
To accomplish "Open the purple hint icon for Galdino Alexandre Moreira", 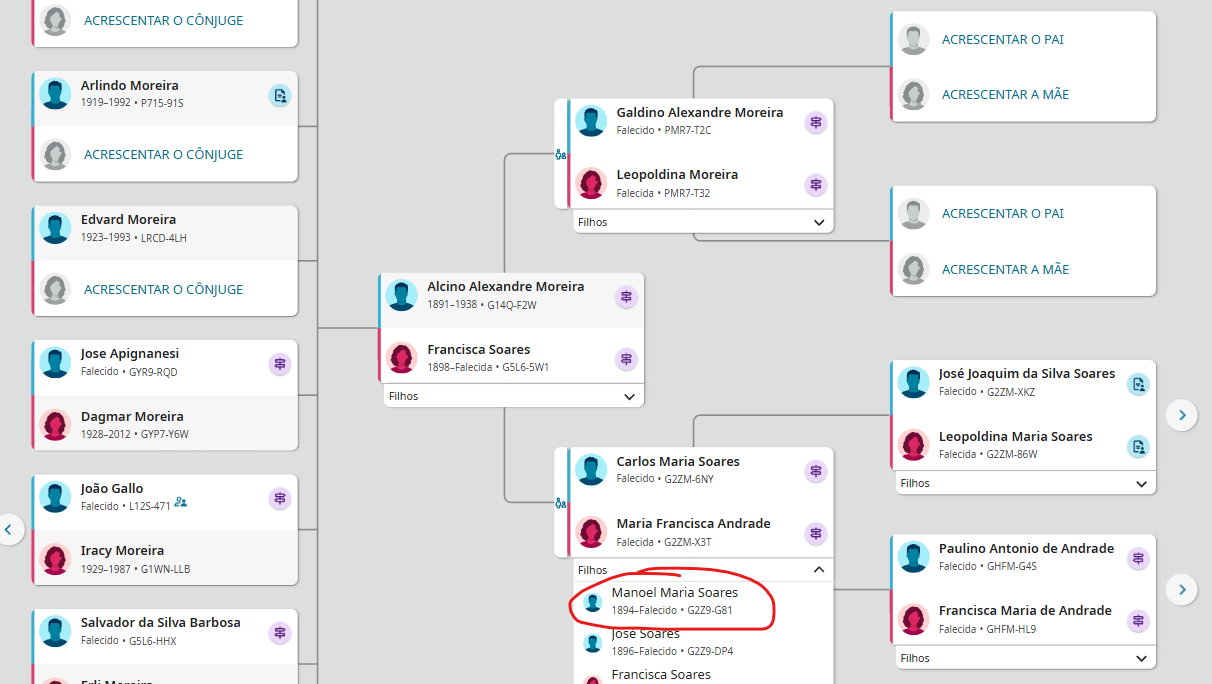I will tap(816, 123).
